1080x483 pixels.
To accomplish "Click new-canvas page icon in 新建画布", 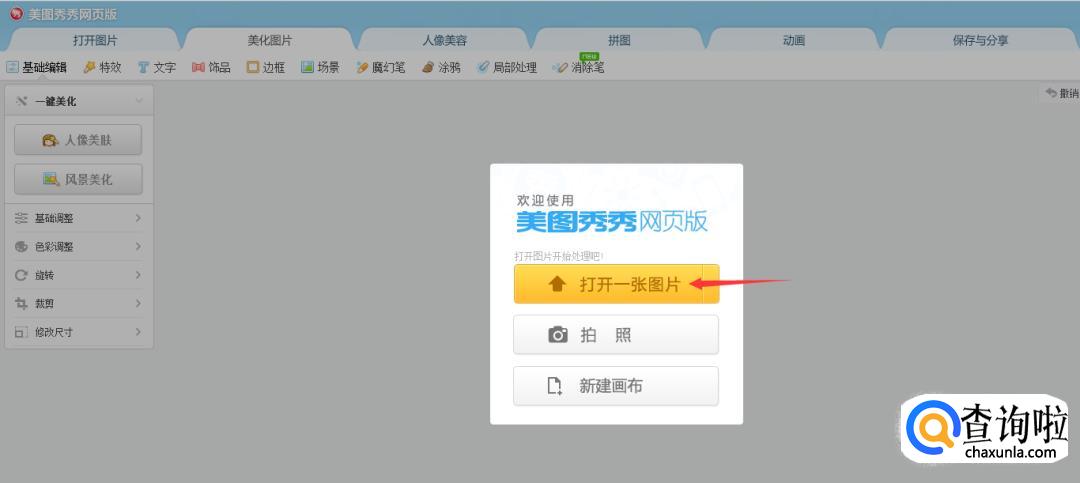I will [x=554, y=386].
